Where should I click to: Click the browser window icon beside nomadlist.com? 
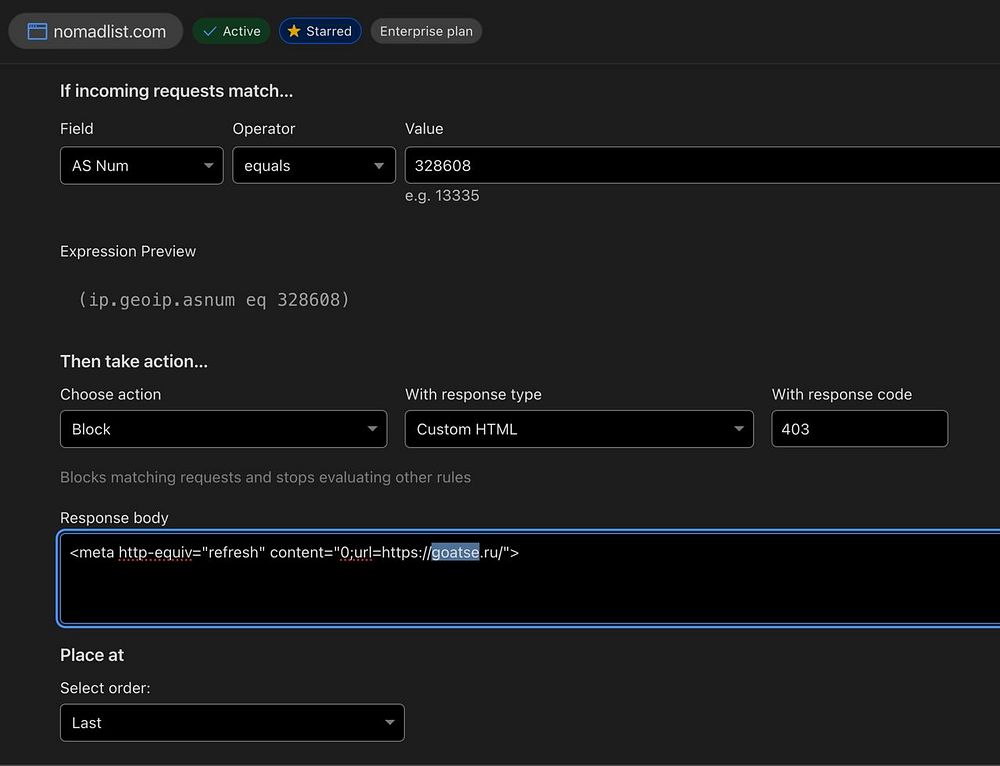coord(37,31)
